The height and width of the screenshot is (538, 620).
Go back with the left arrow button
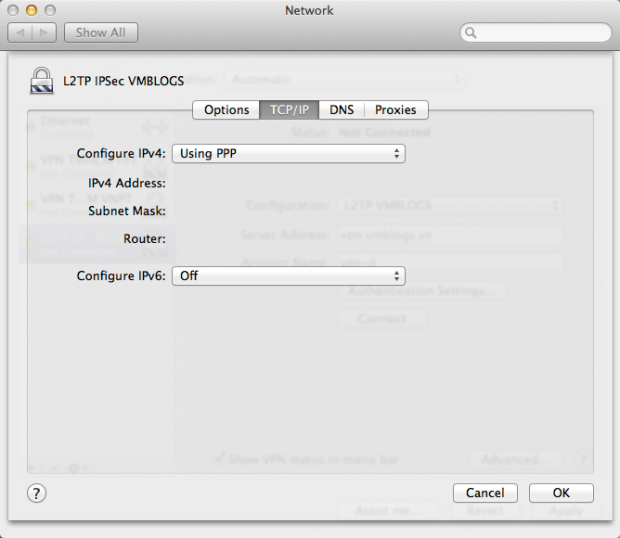click(20, 32)
